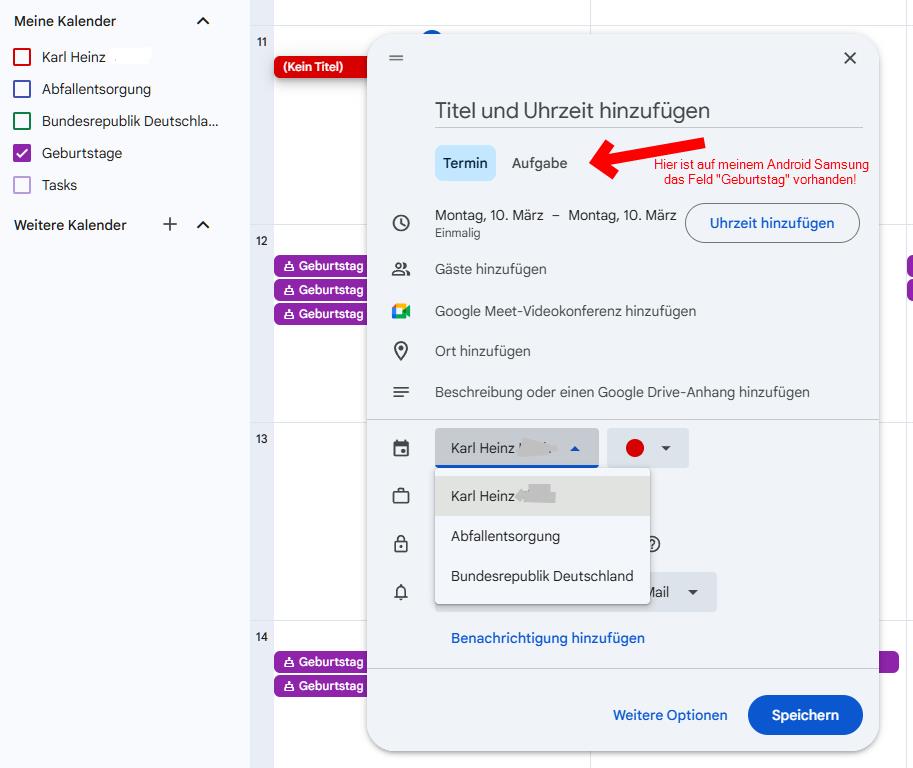
Task: Add Google Meet-Videokonferenz
Action: [565, 311]
